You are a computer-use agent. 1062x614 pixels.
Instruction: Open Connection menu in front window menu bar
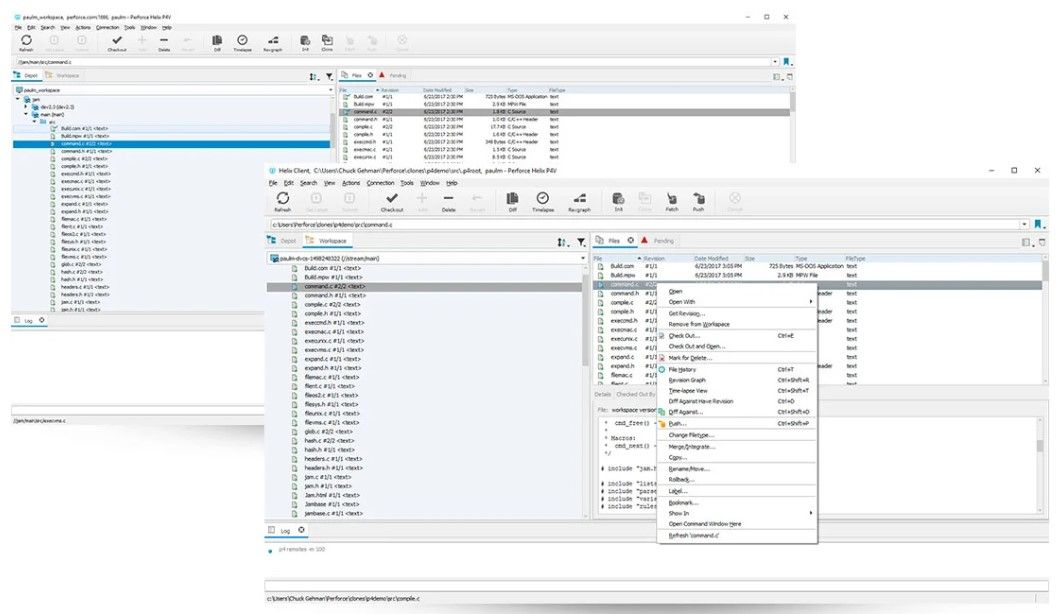coord(380,183)
